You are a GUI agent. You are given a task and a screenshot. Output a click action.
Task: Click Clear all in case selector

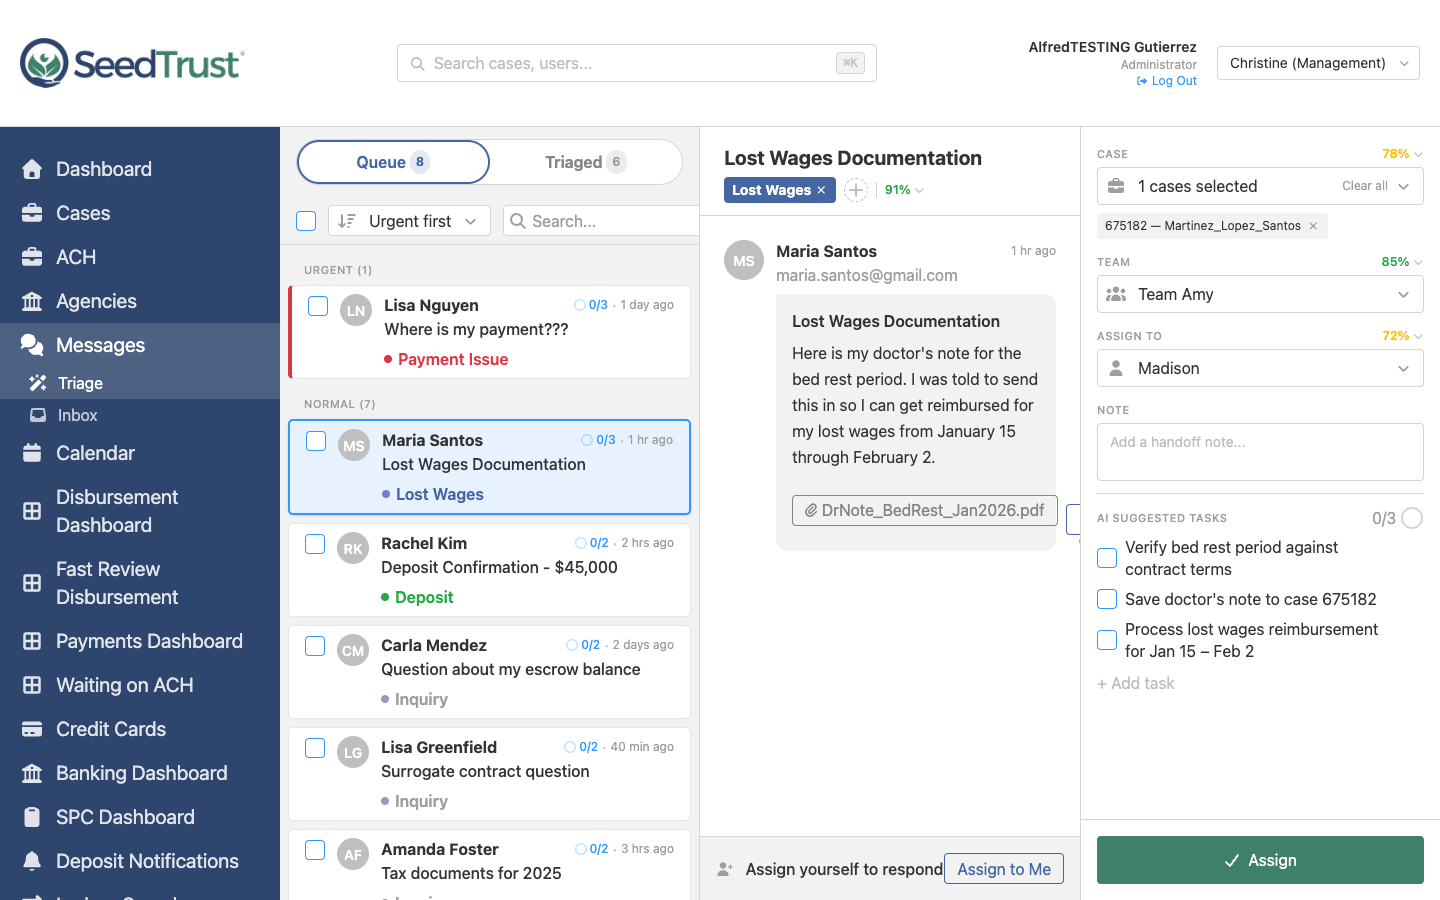1365,186
